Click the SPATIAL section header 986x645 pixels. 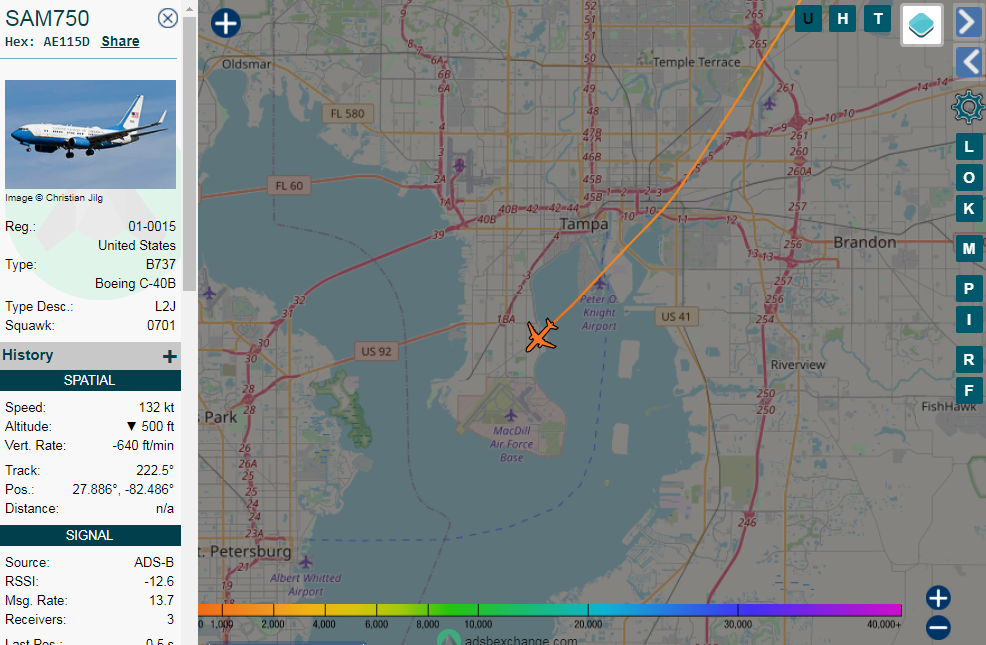pyautogui.click(x=90, y=380)
